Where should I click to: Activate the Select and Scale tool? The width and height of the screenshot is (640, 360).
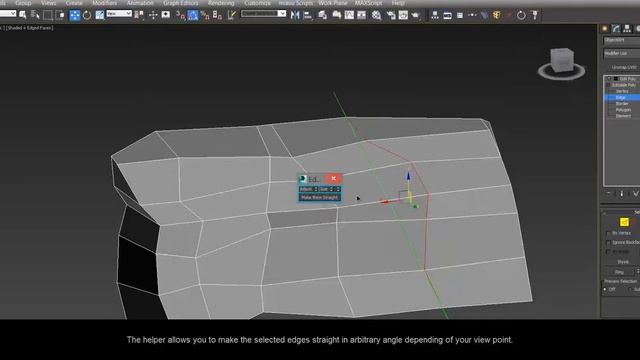pyautogui.click(x=100, y=15)
